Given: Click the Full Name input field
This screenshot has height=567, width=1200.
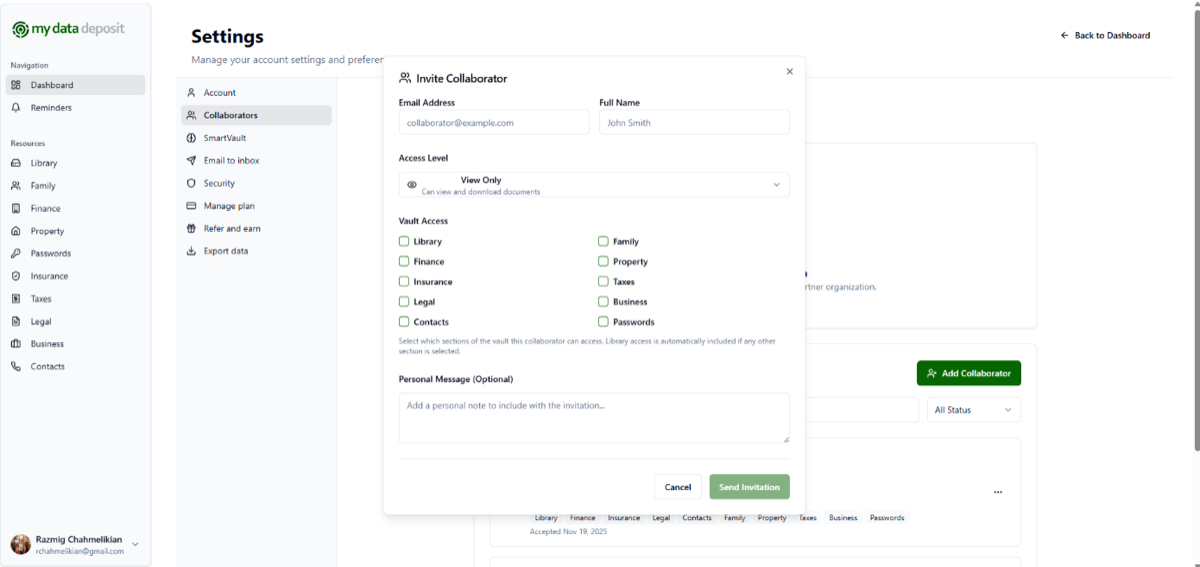Looking at the screenshot, I should click(694, 122).
